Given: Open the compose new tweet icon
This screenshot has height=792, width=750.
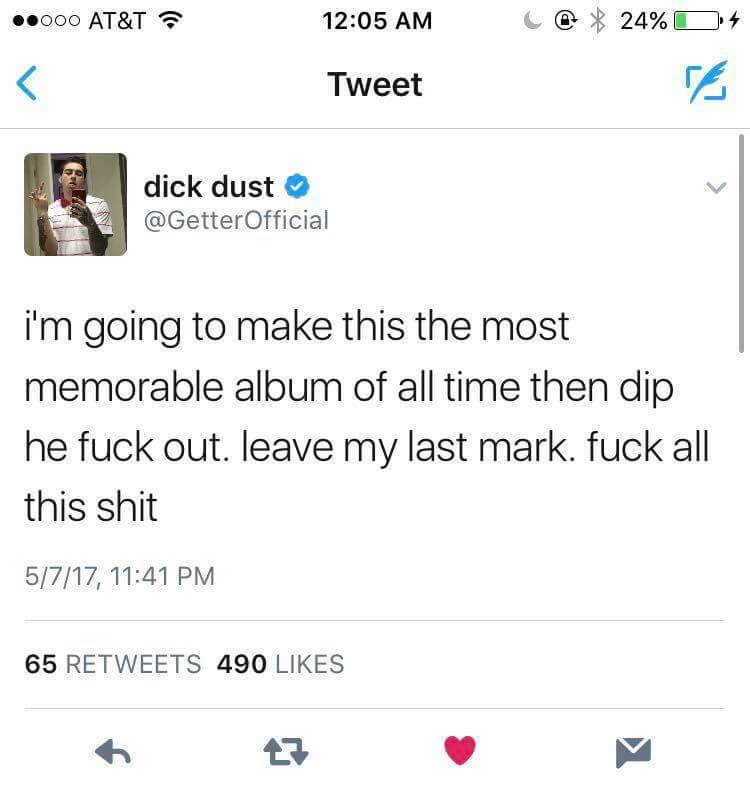Looking at the screenshot, I should [x=707, y=82].
